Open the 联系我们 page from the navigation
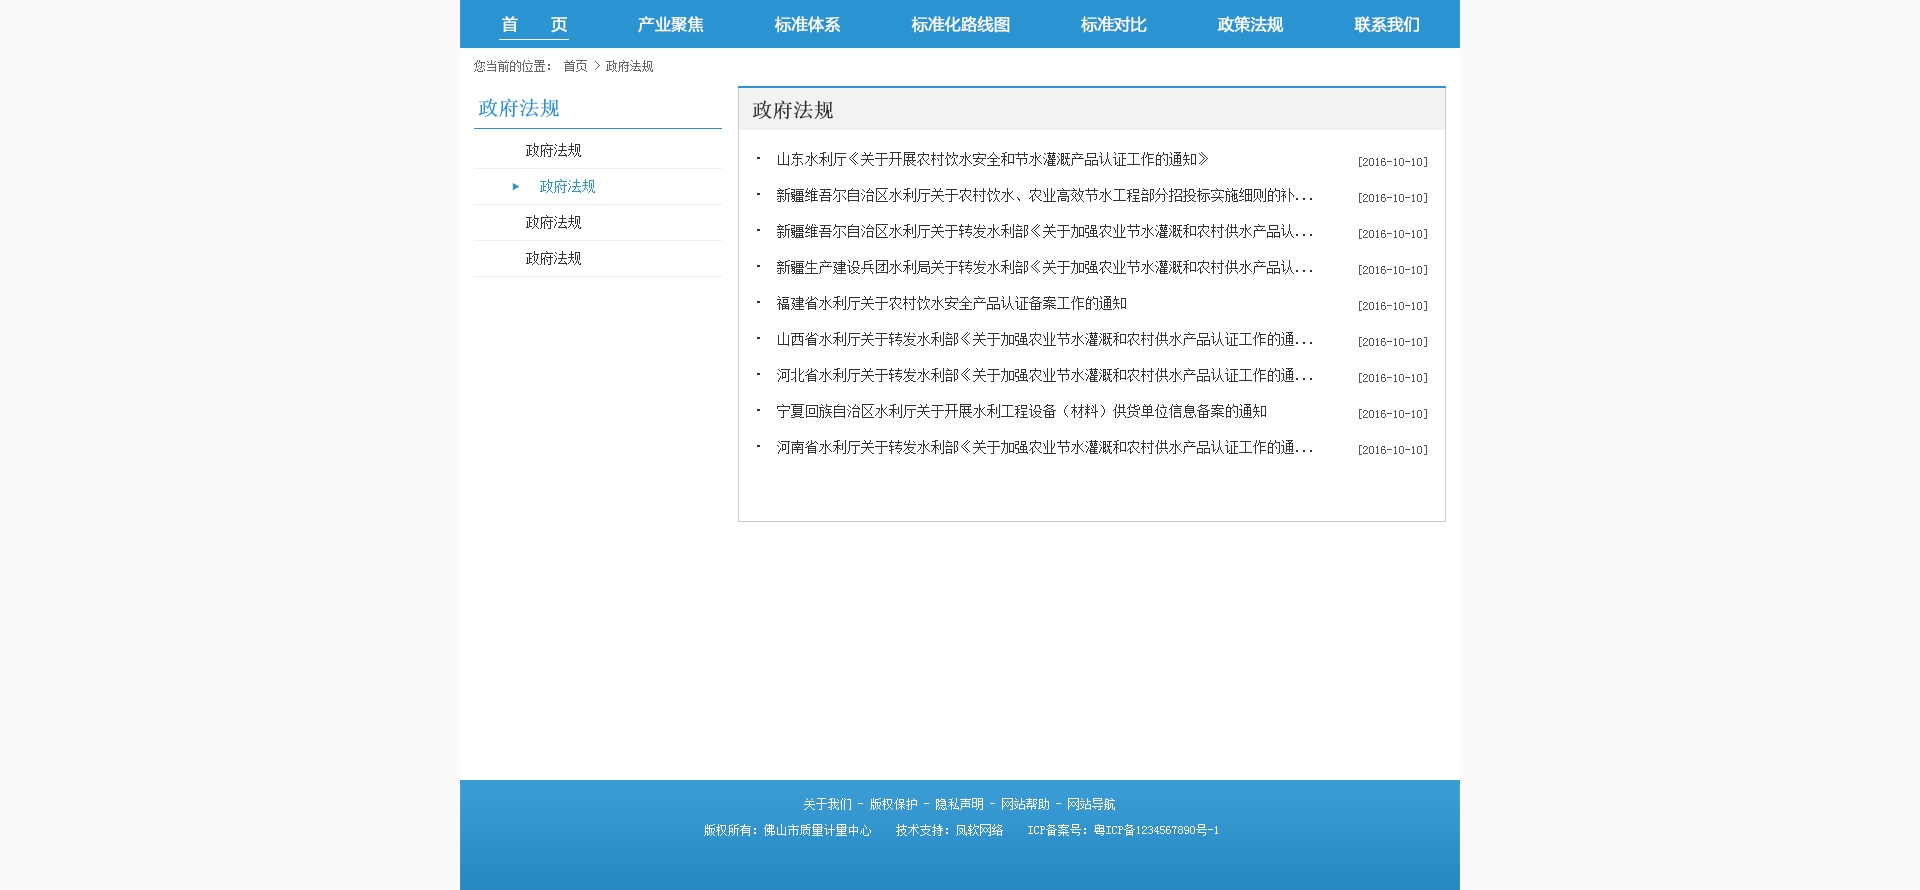1920x890 pixels. (x=1386, y=25)
